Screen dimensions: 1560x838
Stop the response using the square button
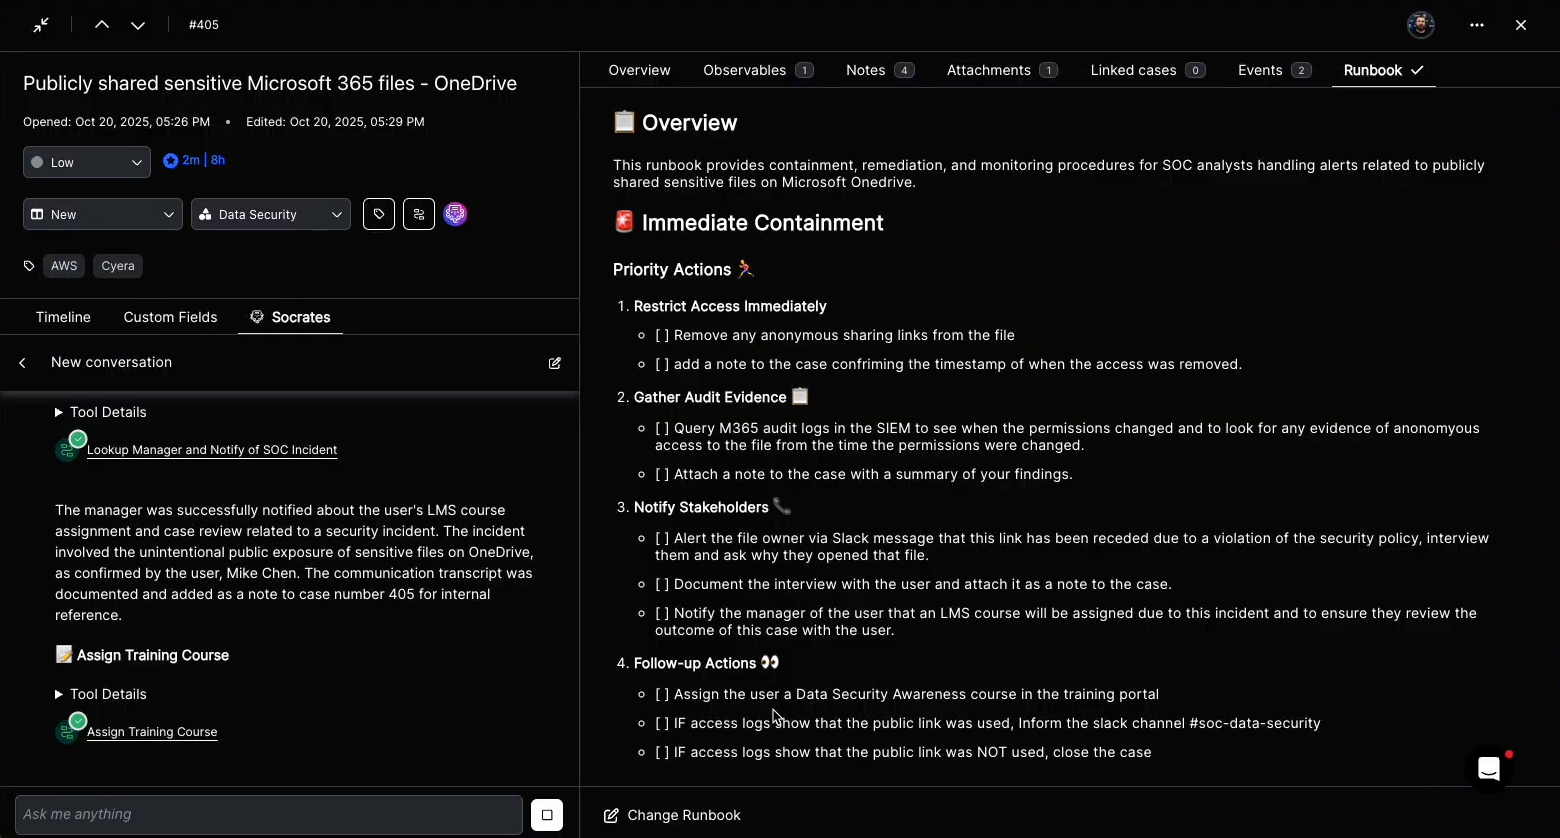coord(547,815)
